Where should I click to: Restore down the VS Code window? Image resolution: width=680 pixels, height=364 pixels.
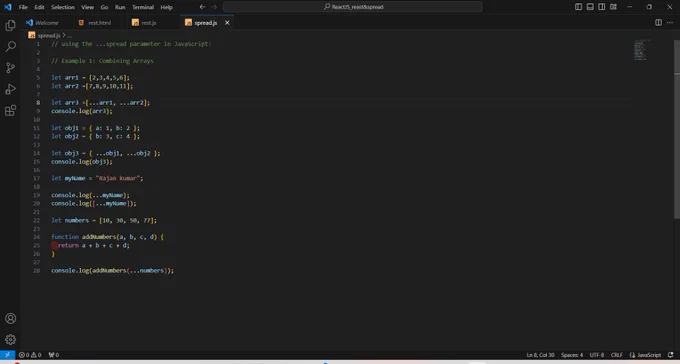[649, 7]
